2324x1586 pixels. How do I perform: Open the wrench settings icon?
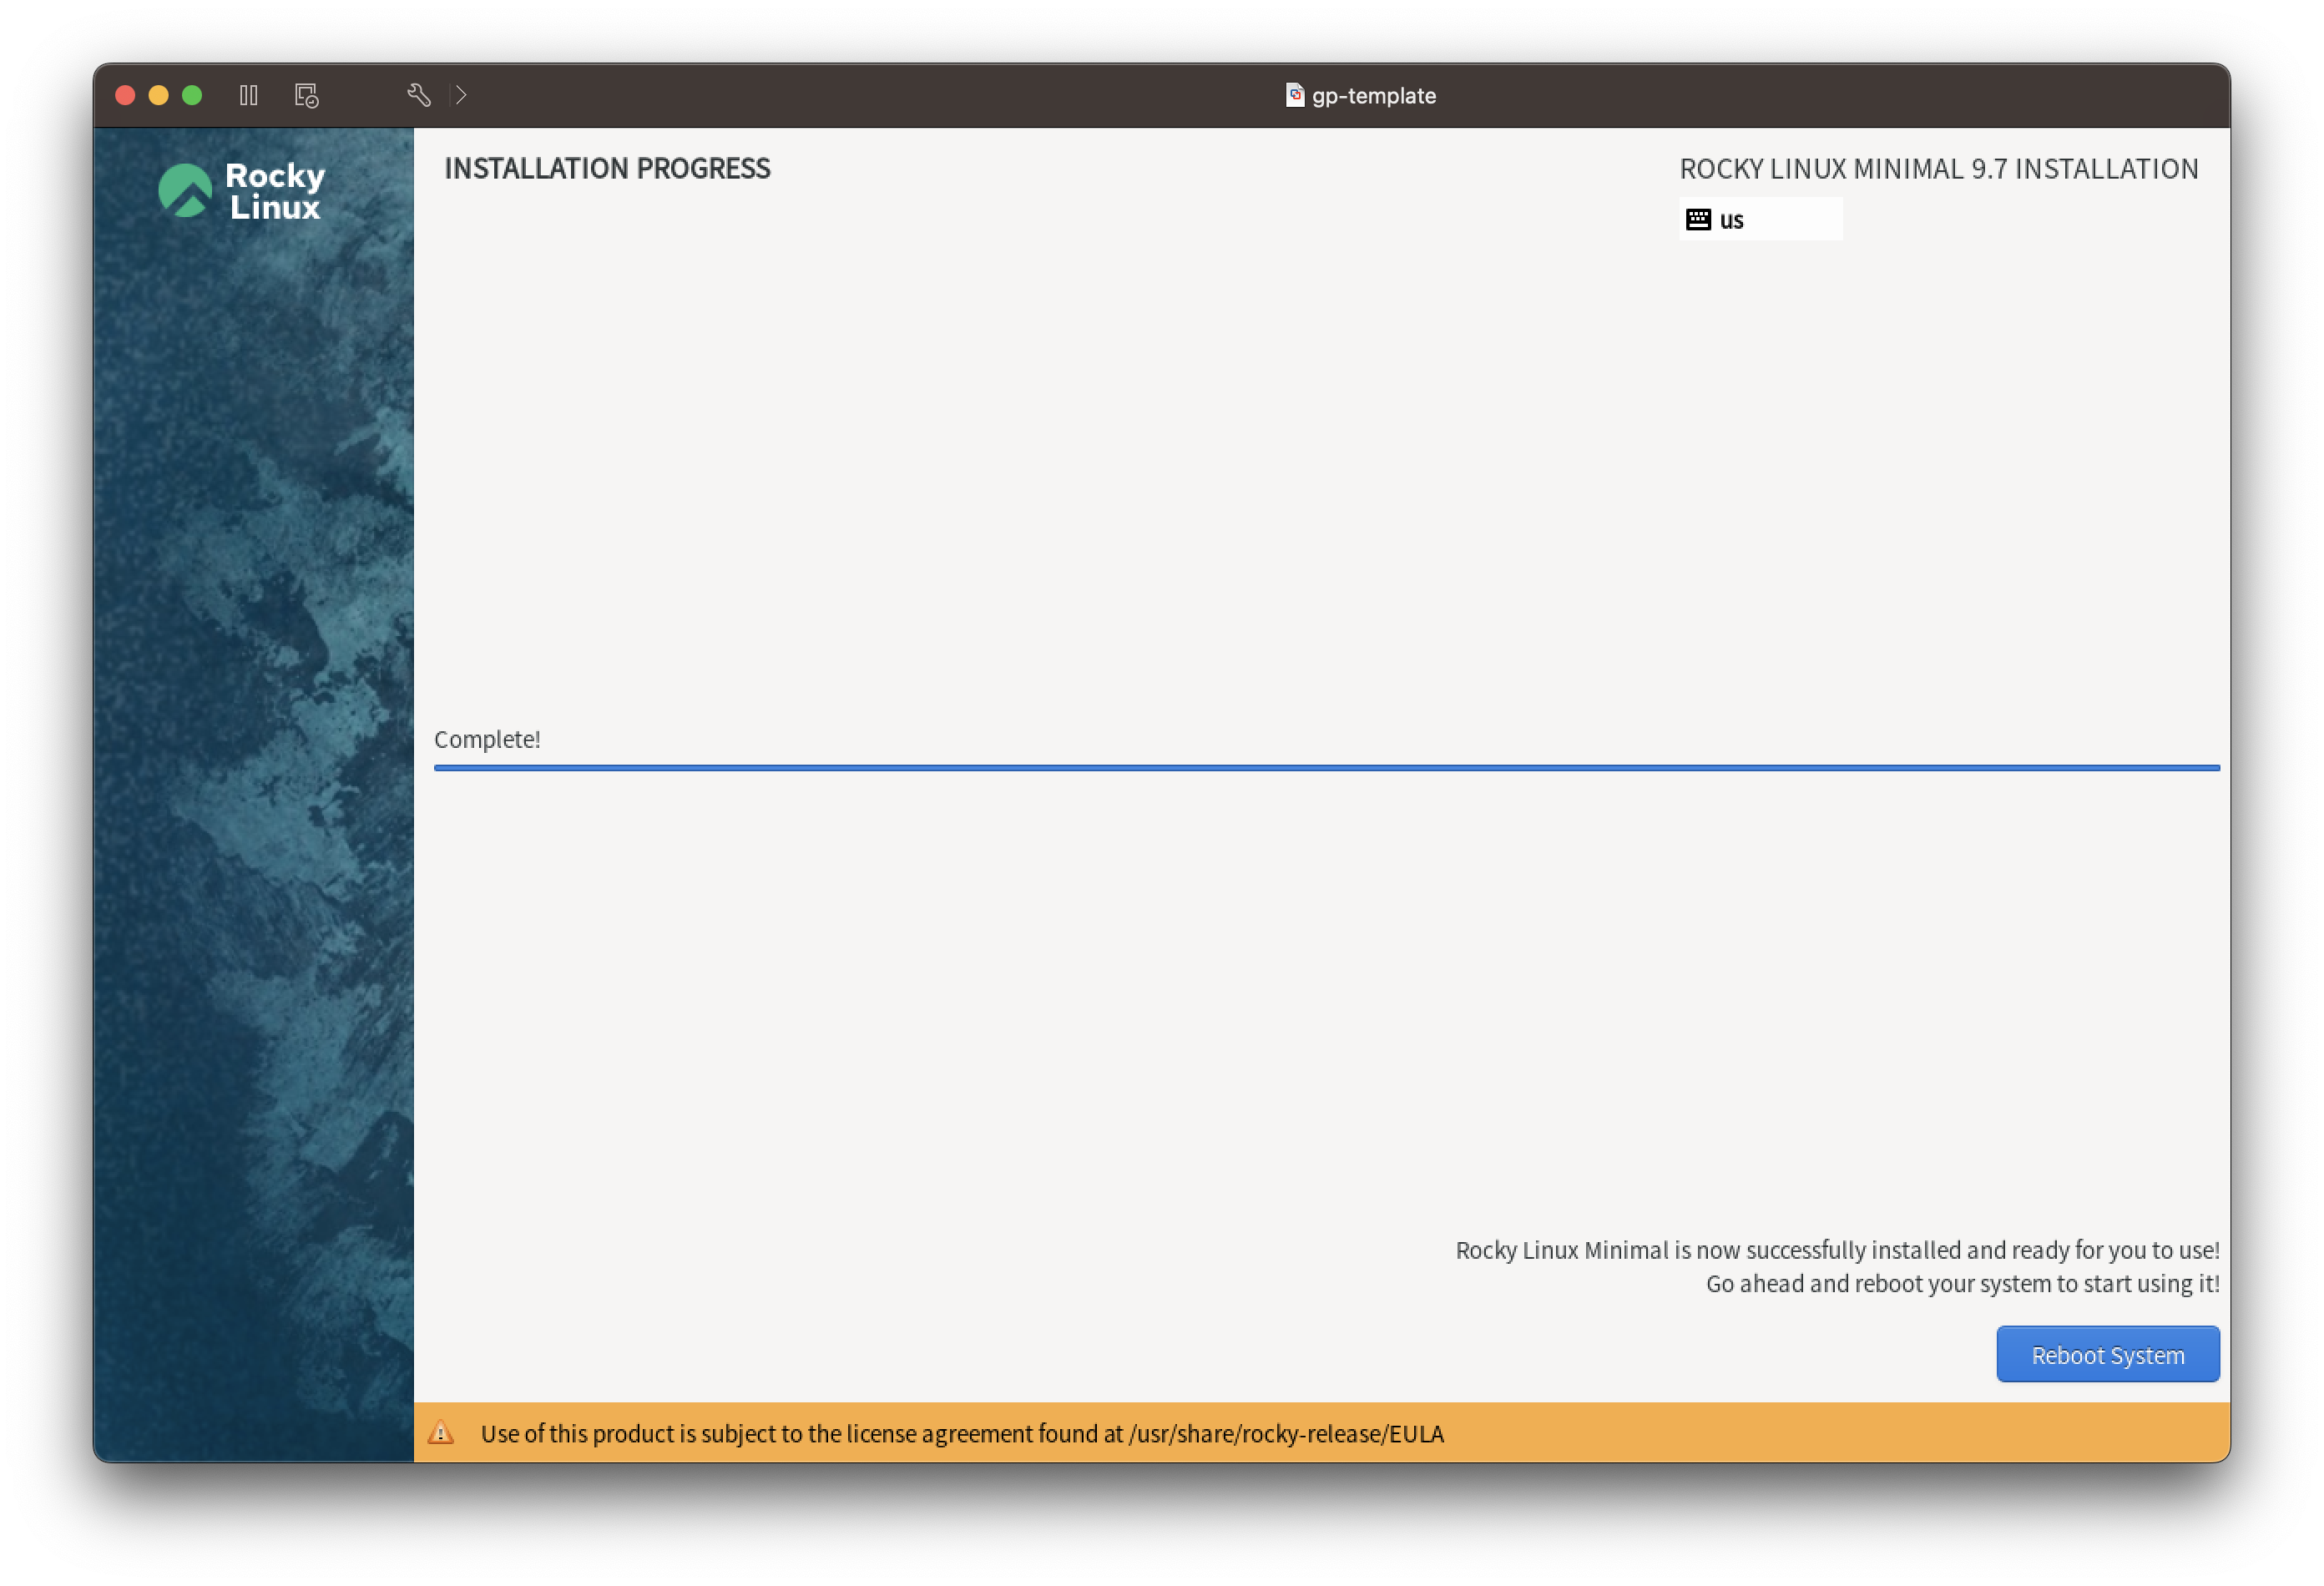(x=419, y=95)
